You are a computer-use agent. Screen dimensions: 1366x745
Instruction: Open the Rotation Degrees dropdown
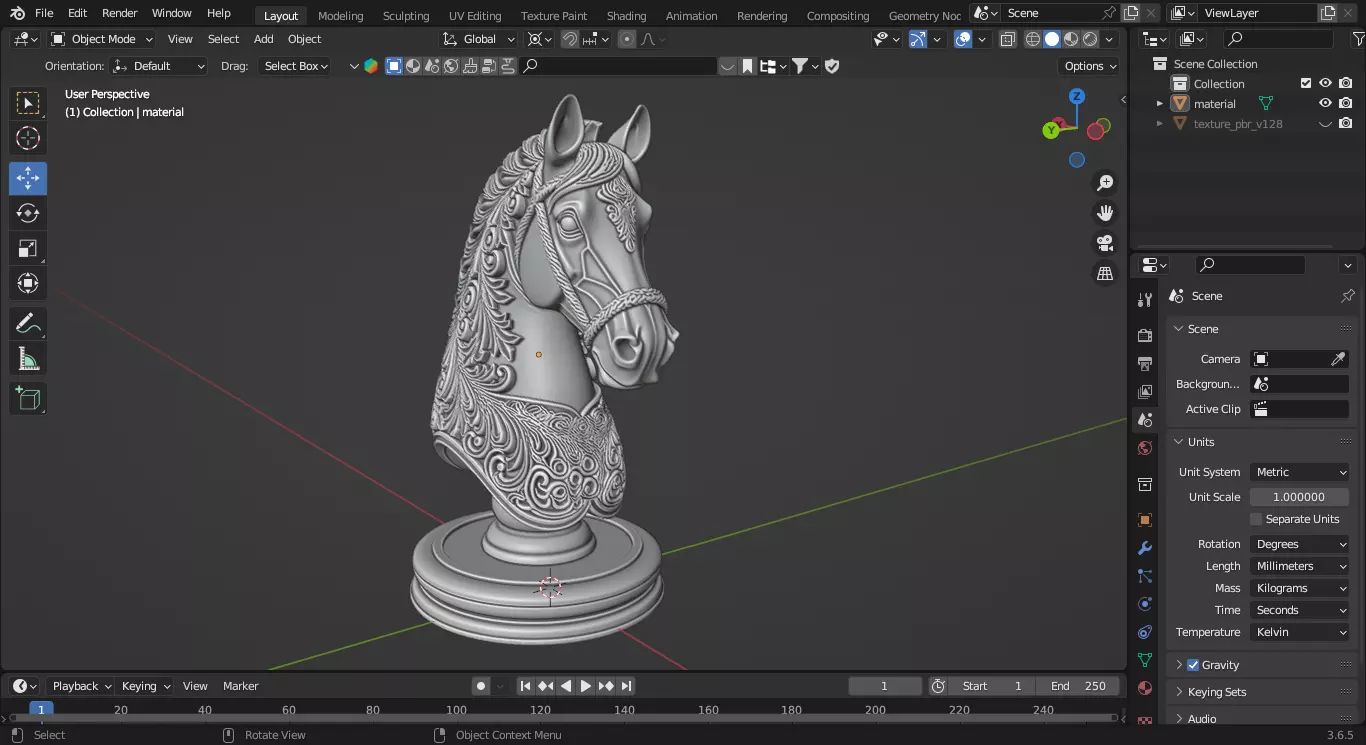point(1300,544)
